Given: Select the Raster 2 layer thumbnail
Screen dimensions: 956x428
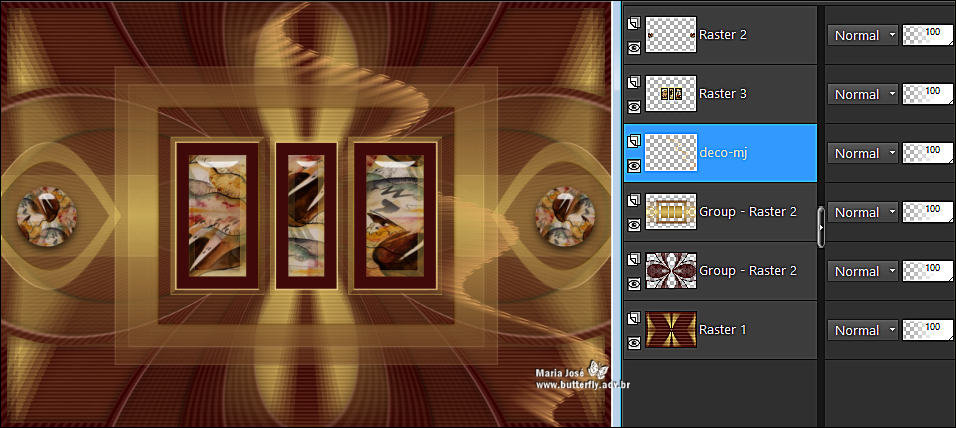Looking at the screenshot, I should (x=671, y=35).
